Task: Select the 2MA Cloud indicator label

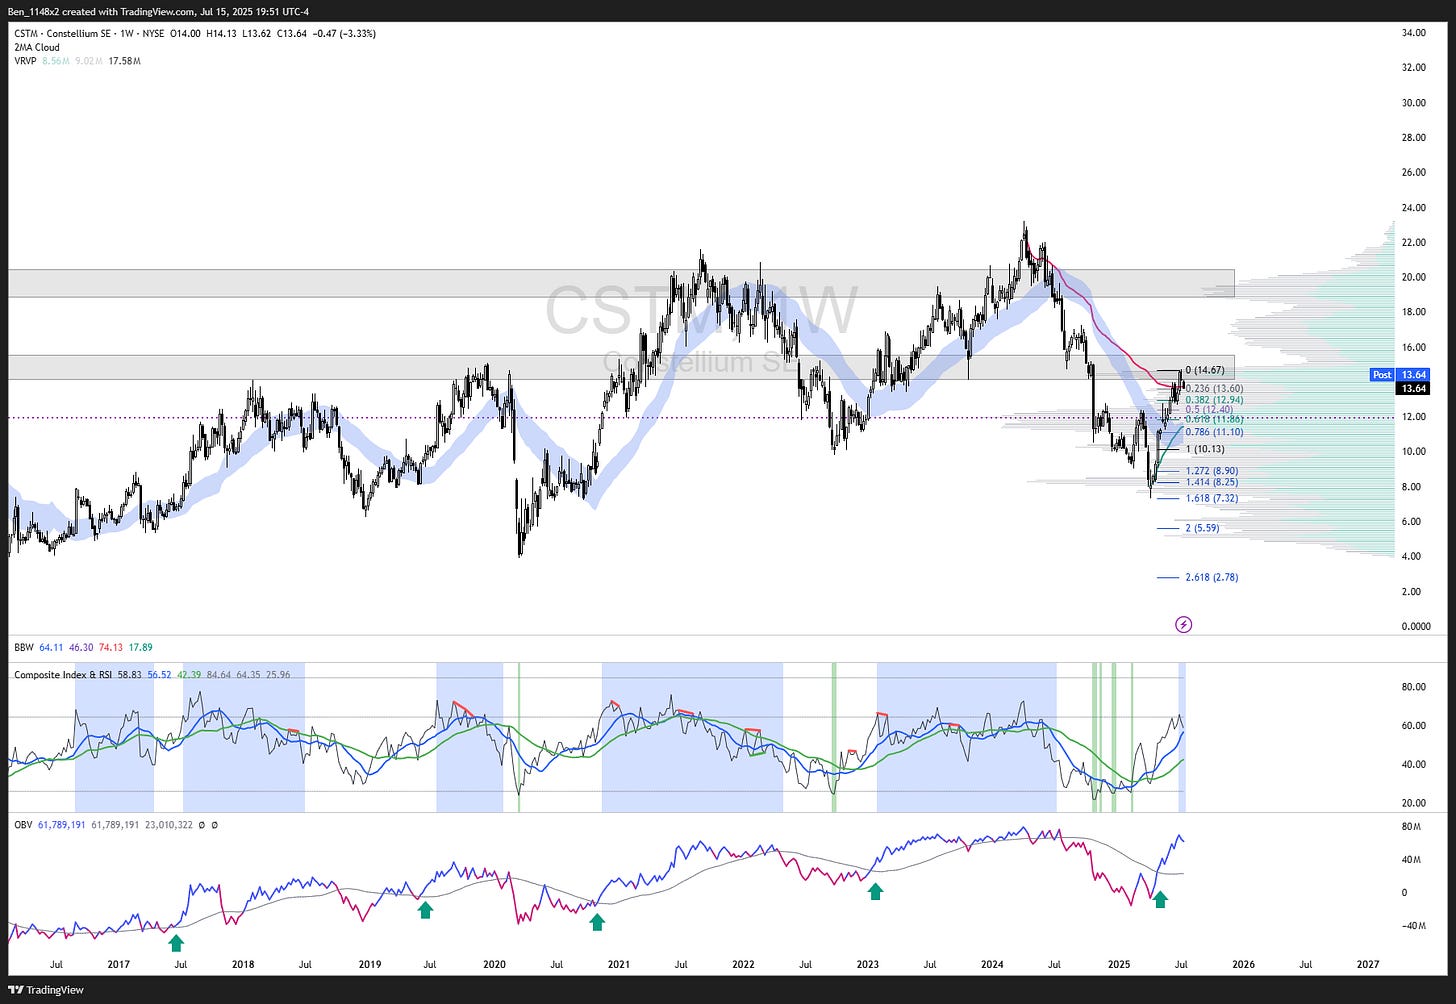Action: click(x=37, y=47)
